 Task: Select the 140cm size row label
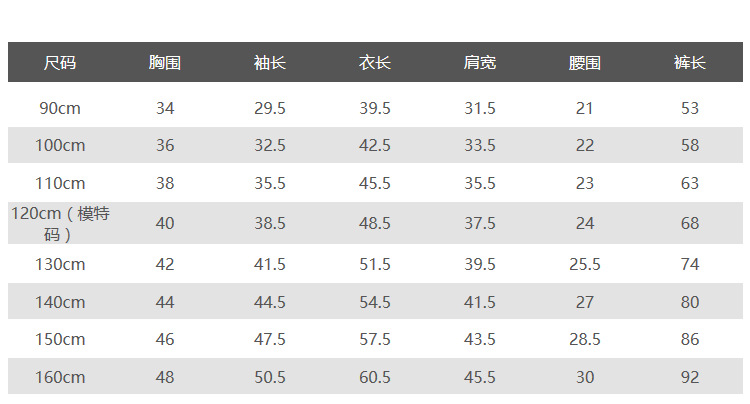point(60,302)
